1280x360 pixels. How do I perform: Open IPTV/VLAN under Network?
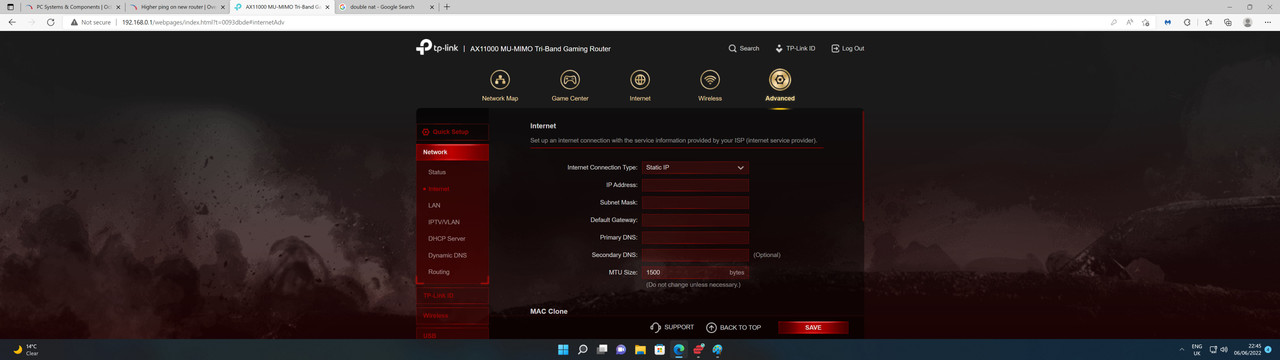pos(444,222)
